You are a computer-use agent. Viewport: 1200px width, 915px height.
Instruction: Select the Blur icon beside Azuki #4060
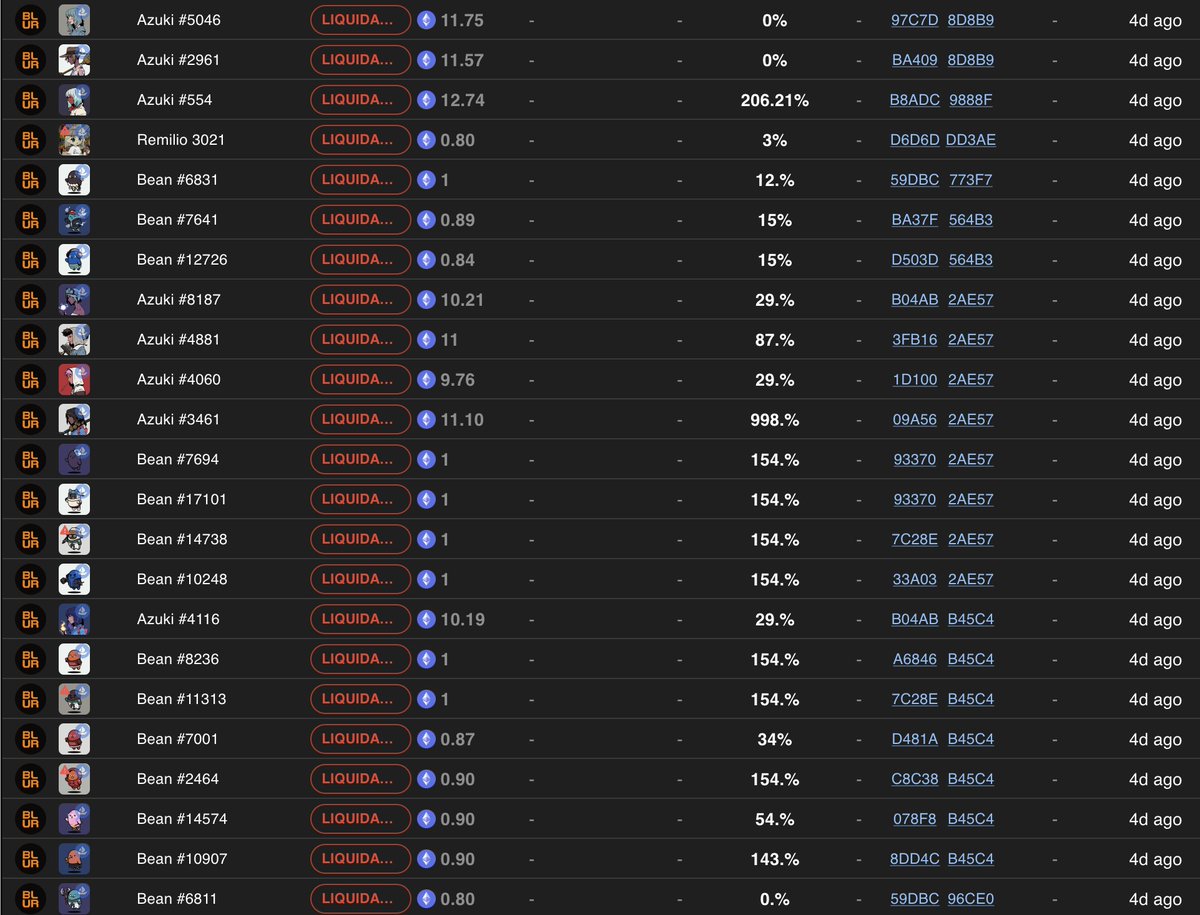tap(30, 380)
